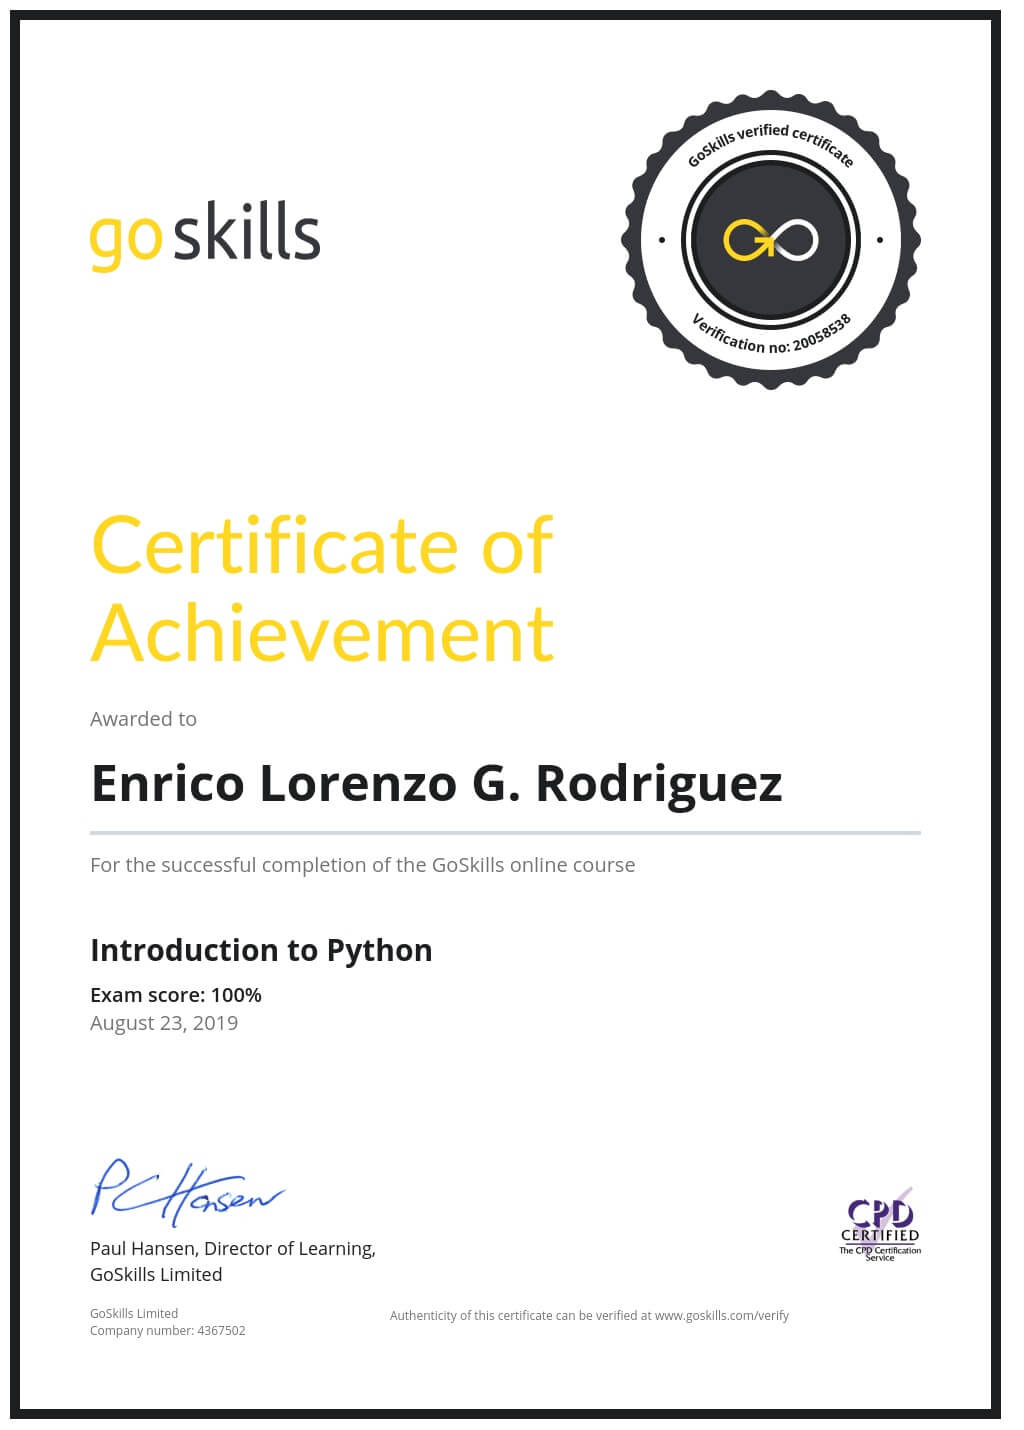The image size is (1024, 1430).
Task: Click the GoSkills verified certificate badge
Action: [x=770, y=240]
